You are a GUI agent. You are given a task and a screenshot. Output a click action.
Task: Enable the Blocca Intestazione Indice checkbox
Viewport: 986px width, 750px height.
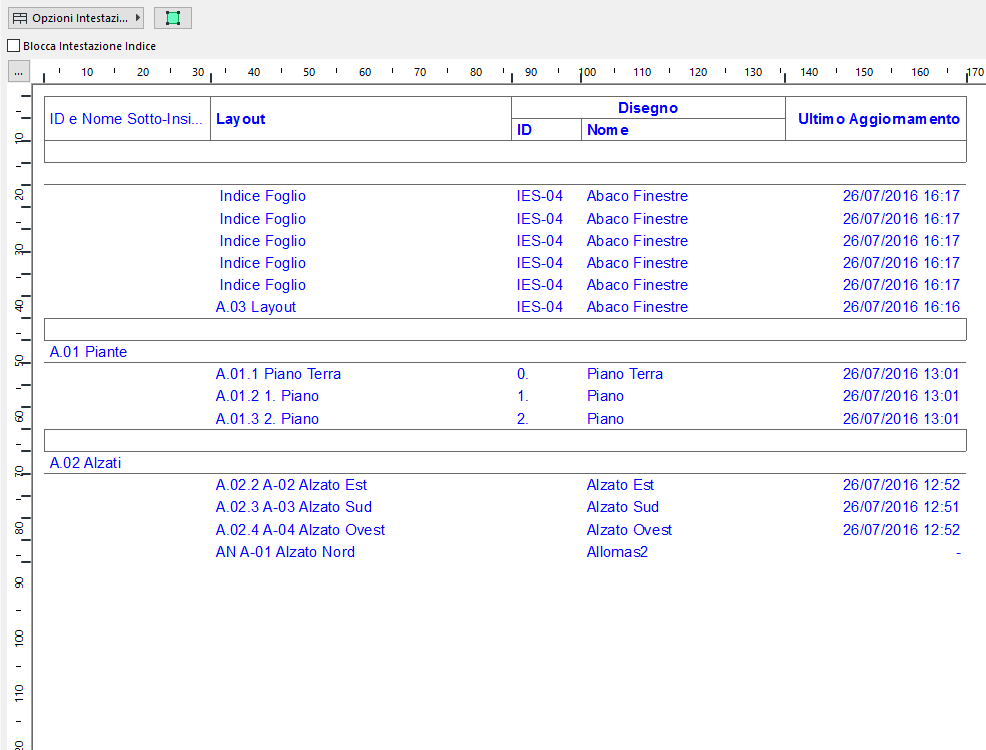click(13, 46)
